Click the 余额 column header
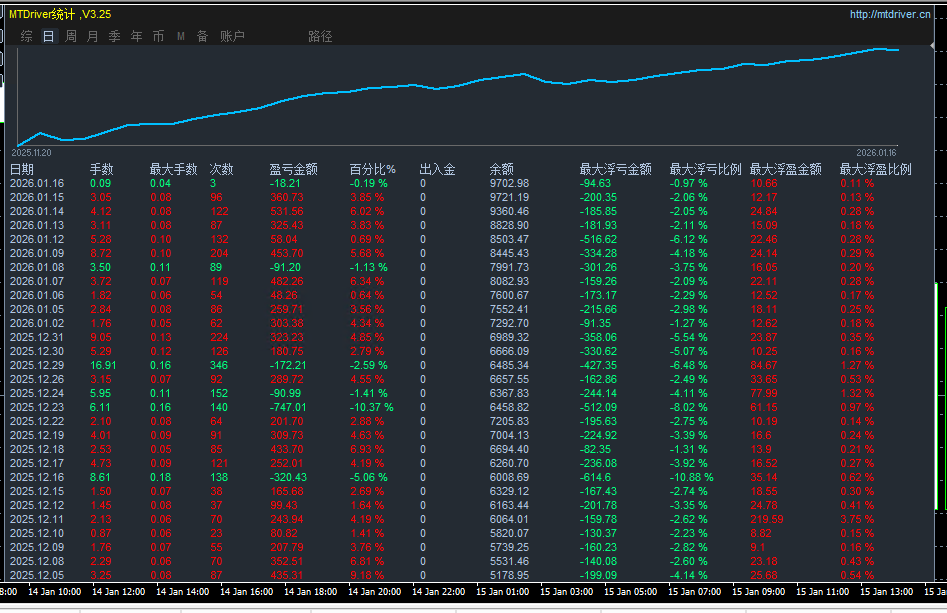Viewport: 947px width, 613px height. pos(502,169)
